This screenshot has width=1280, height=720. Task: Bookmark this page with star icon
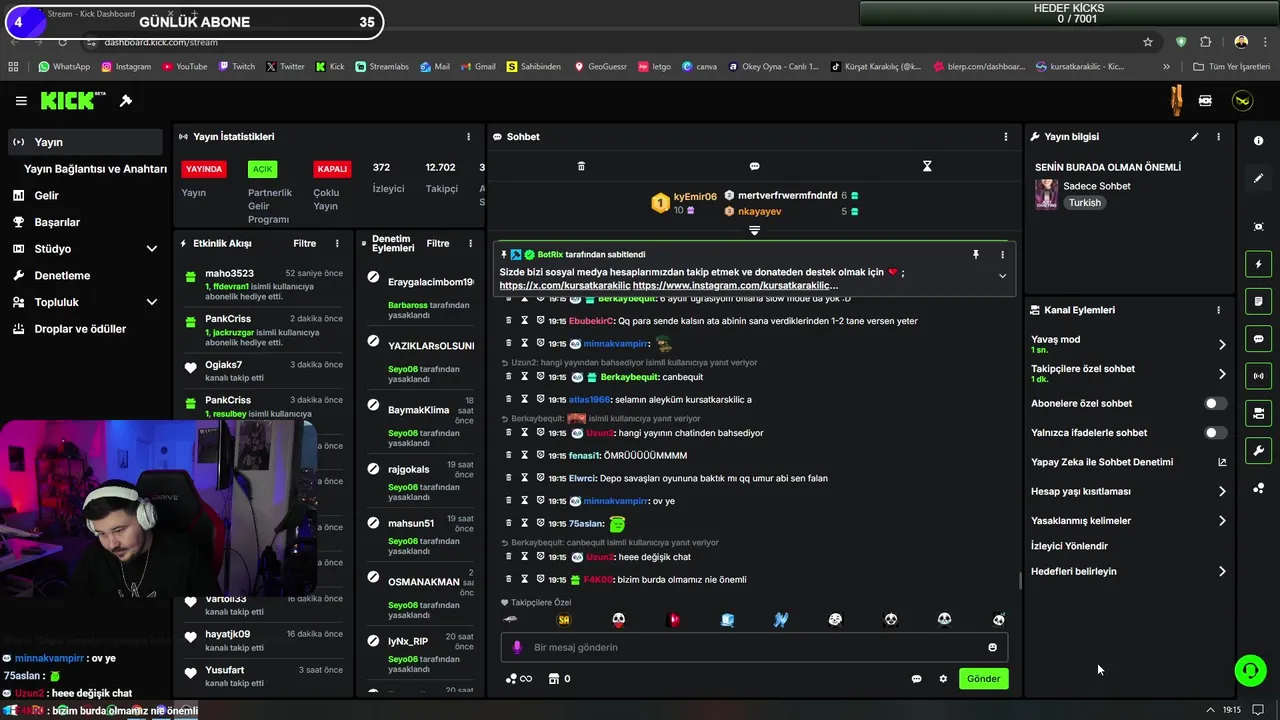coord(1148,42)
